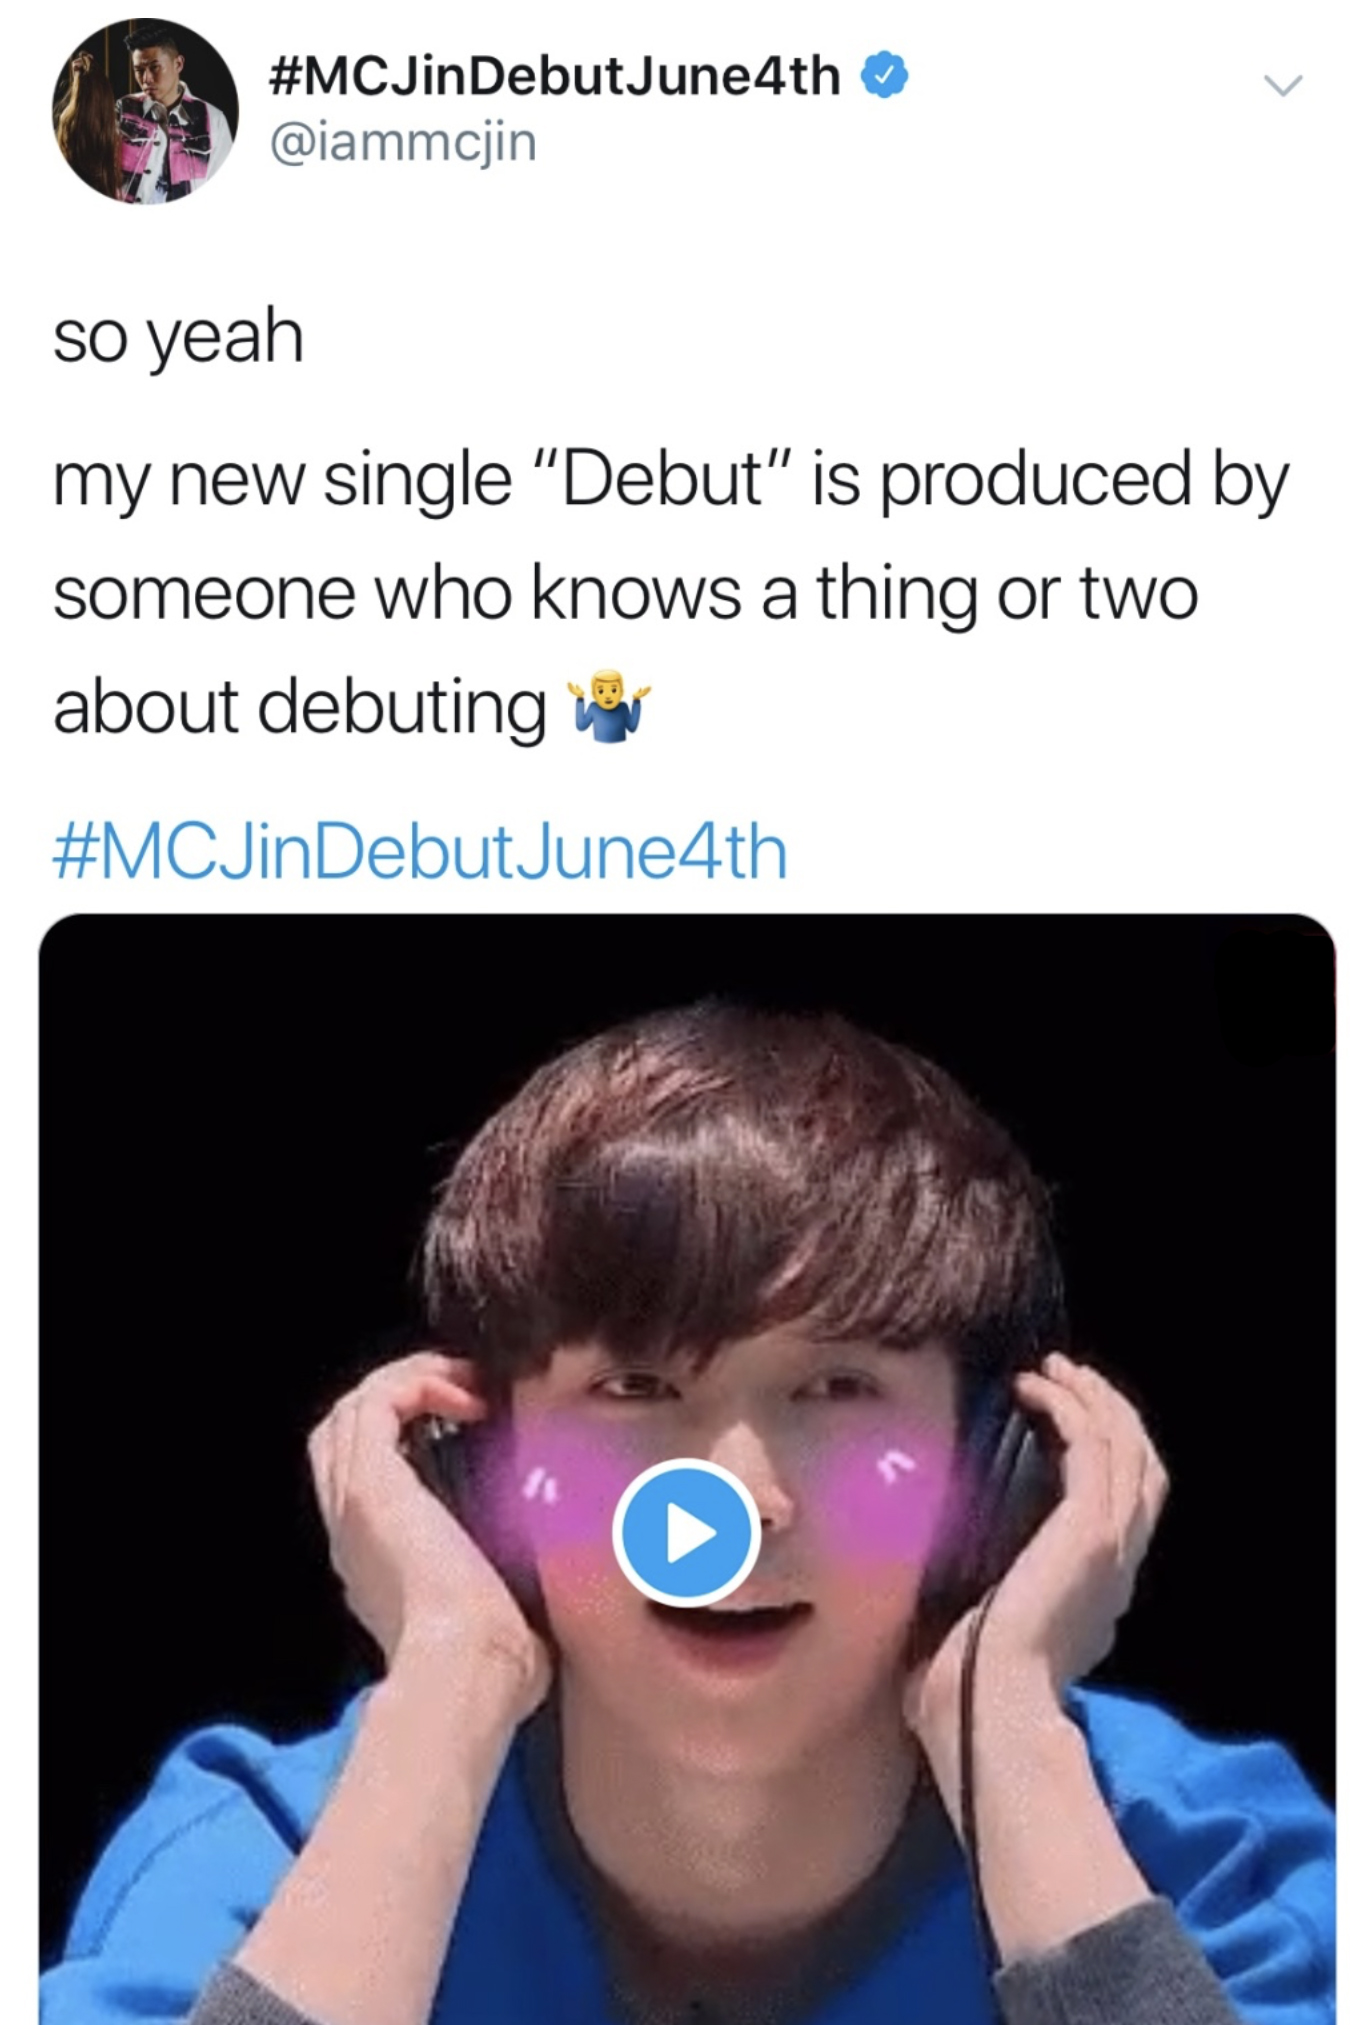Play the embedded tweet video
The width and height of the screenshot is (1350, 2025).
pyautogui.click(x=685, y=1531)
